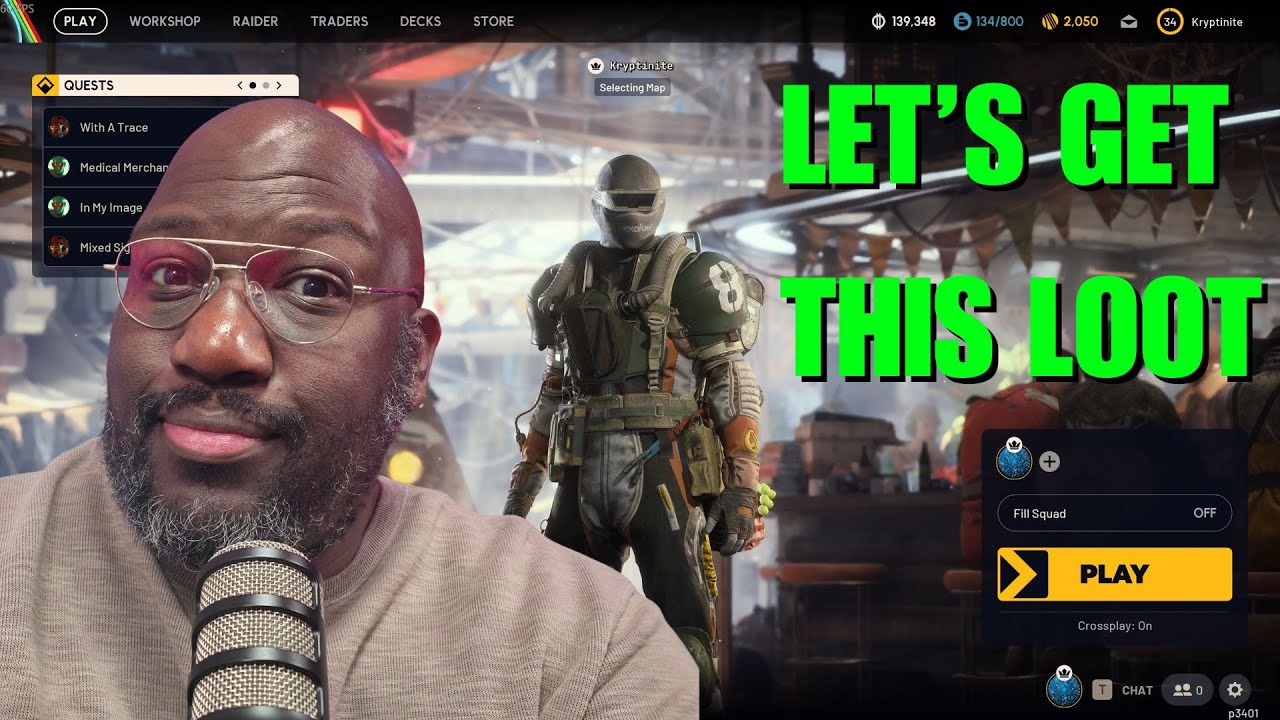The image size is (1280, 720).
Task: Click the gold token icon beside 2,050
Action: click(x=1050, y=21)
